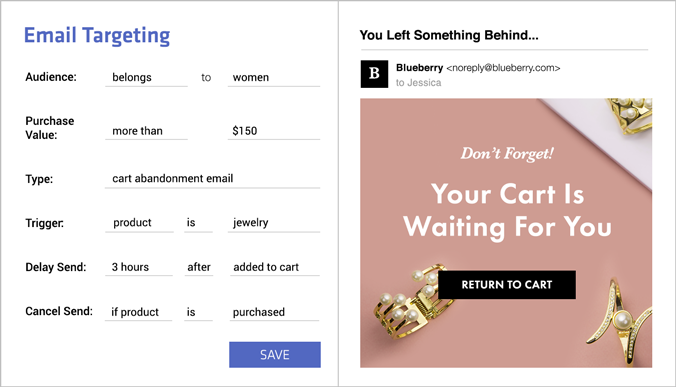The image size is (676, 387).
Task: Click the SAVE button
Action: pyautogui.click(x=275, y=355)
